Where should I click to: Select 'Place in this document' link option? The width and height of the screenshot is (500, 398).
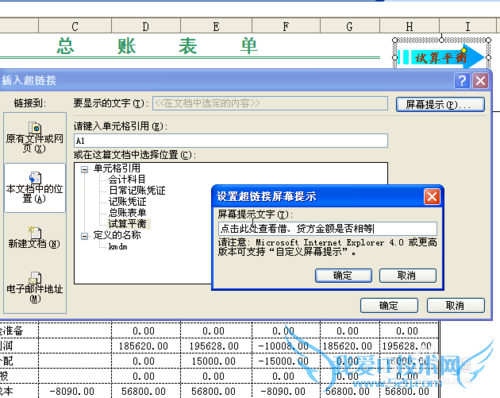tap(35, 188)
